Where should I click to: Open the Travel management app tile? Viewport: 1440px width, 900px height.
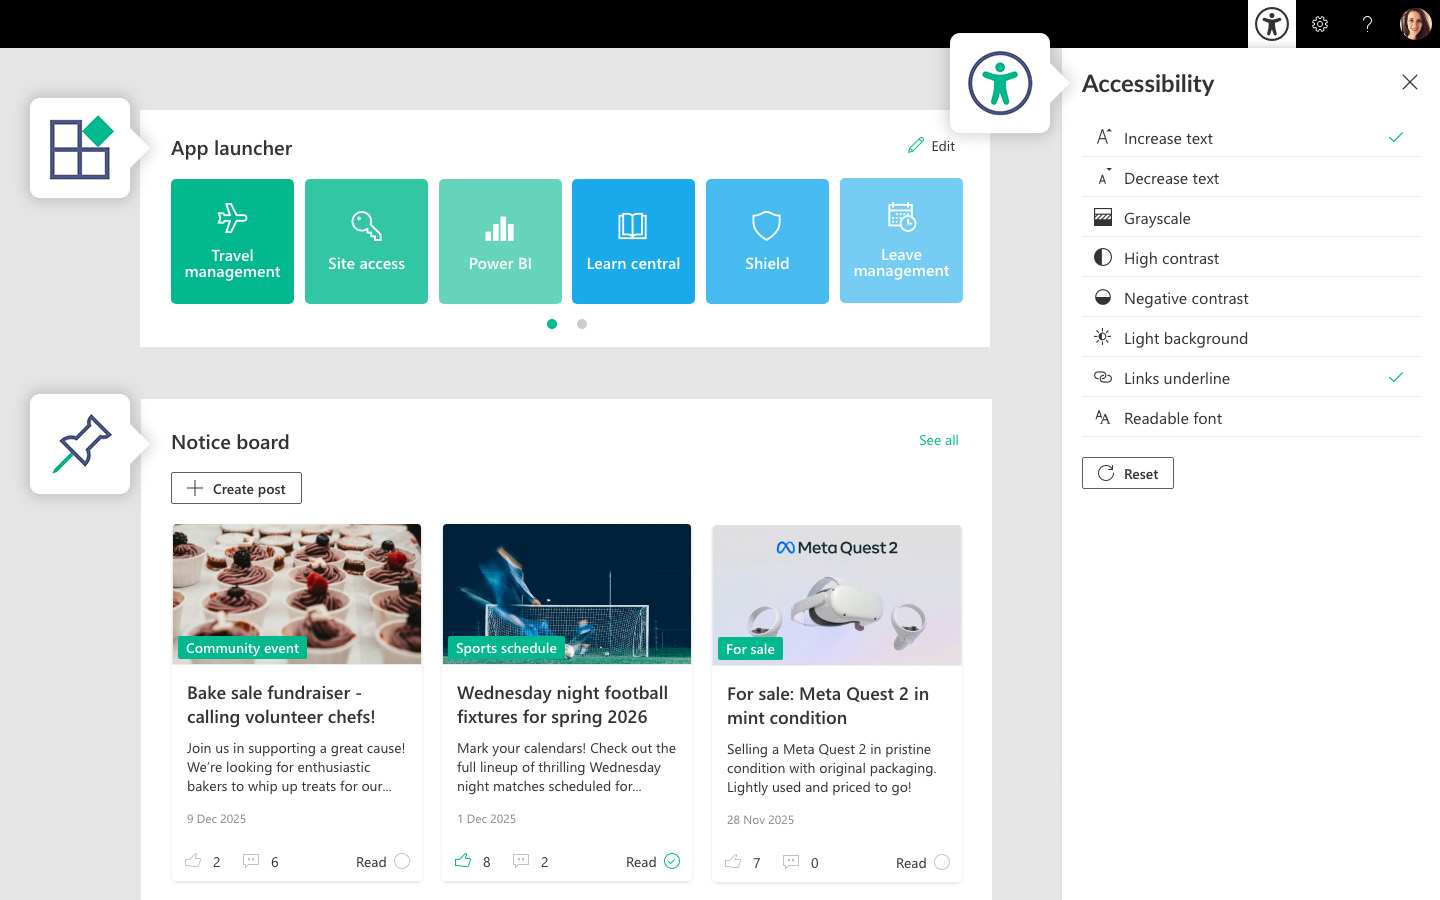click(x=232, y=241)
